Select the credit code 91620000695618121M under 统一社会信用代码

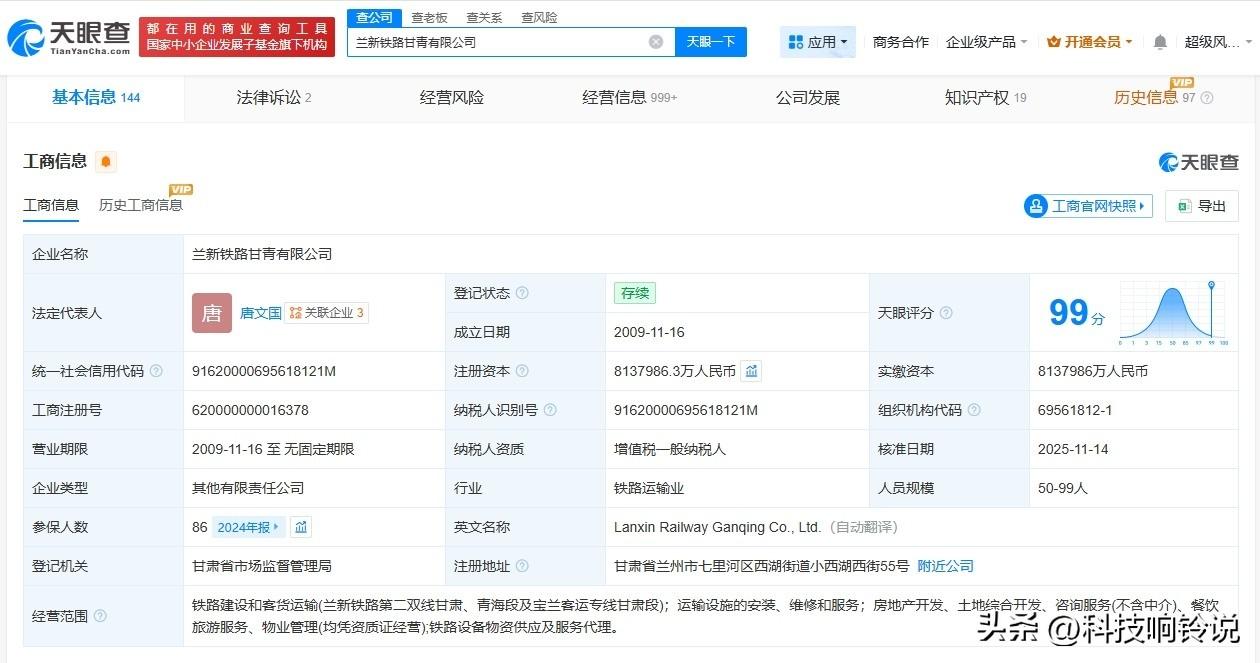(x=263, y=371)
